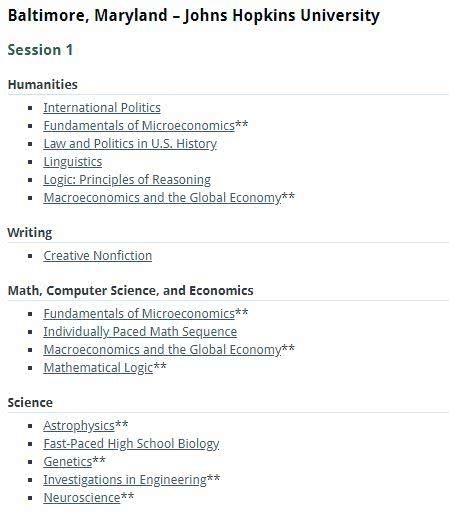Image resolution: width=449 pixels, height=516 pixels.
Task: Open the Creative Nonfiction writing course
Action: pyautogui.click(x=98, y=256)
